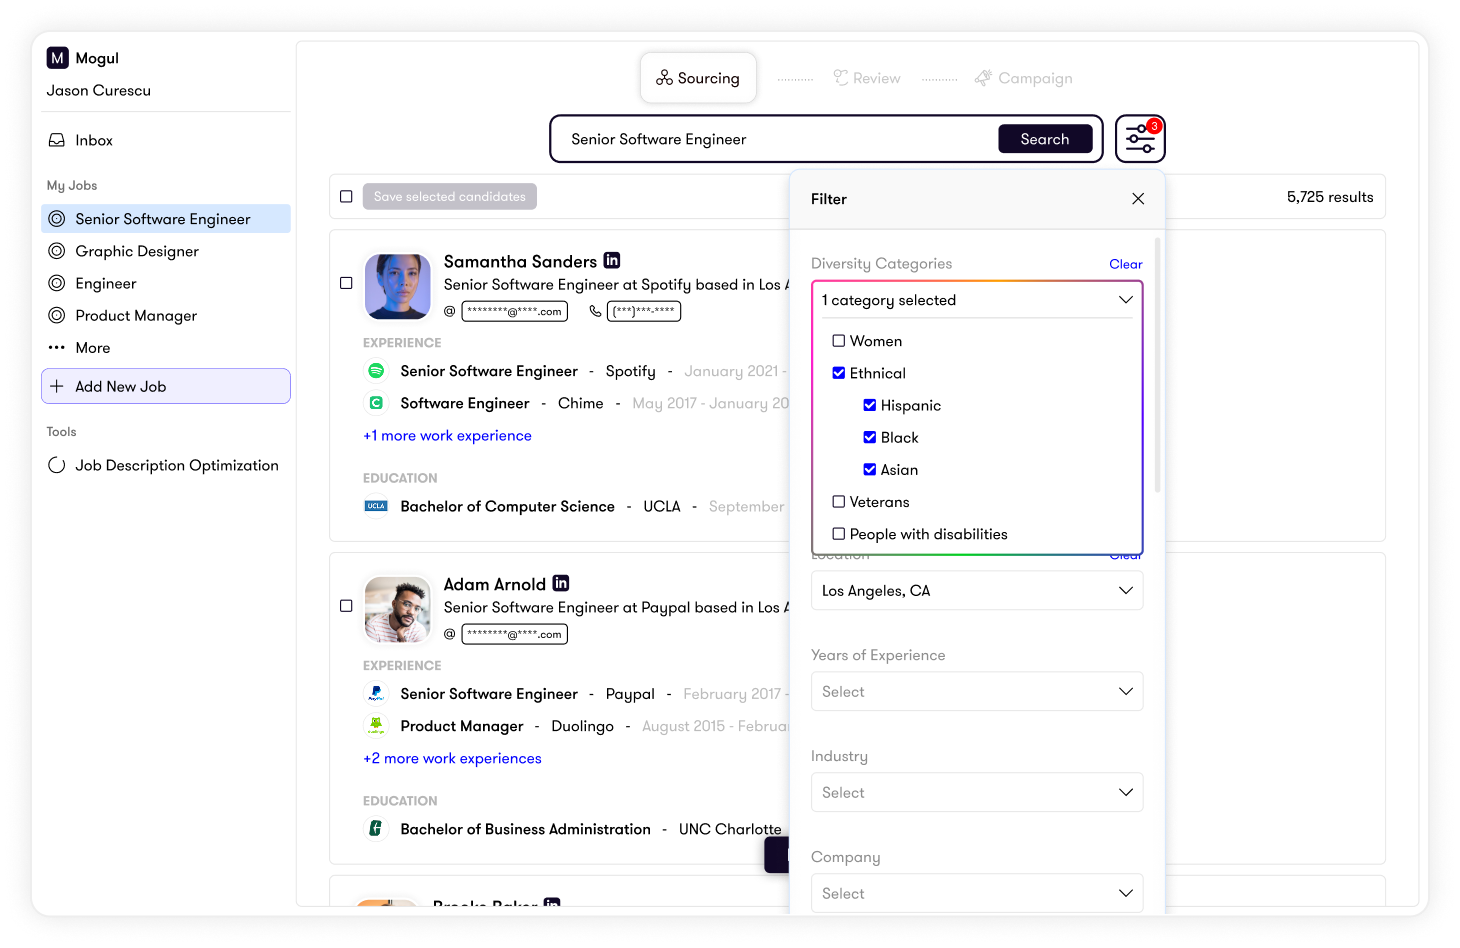1460x948 pixels.
Task: Click the plus icon in Add New Job
Action: point(57,386)
